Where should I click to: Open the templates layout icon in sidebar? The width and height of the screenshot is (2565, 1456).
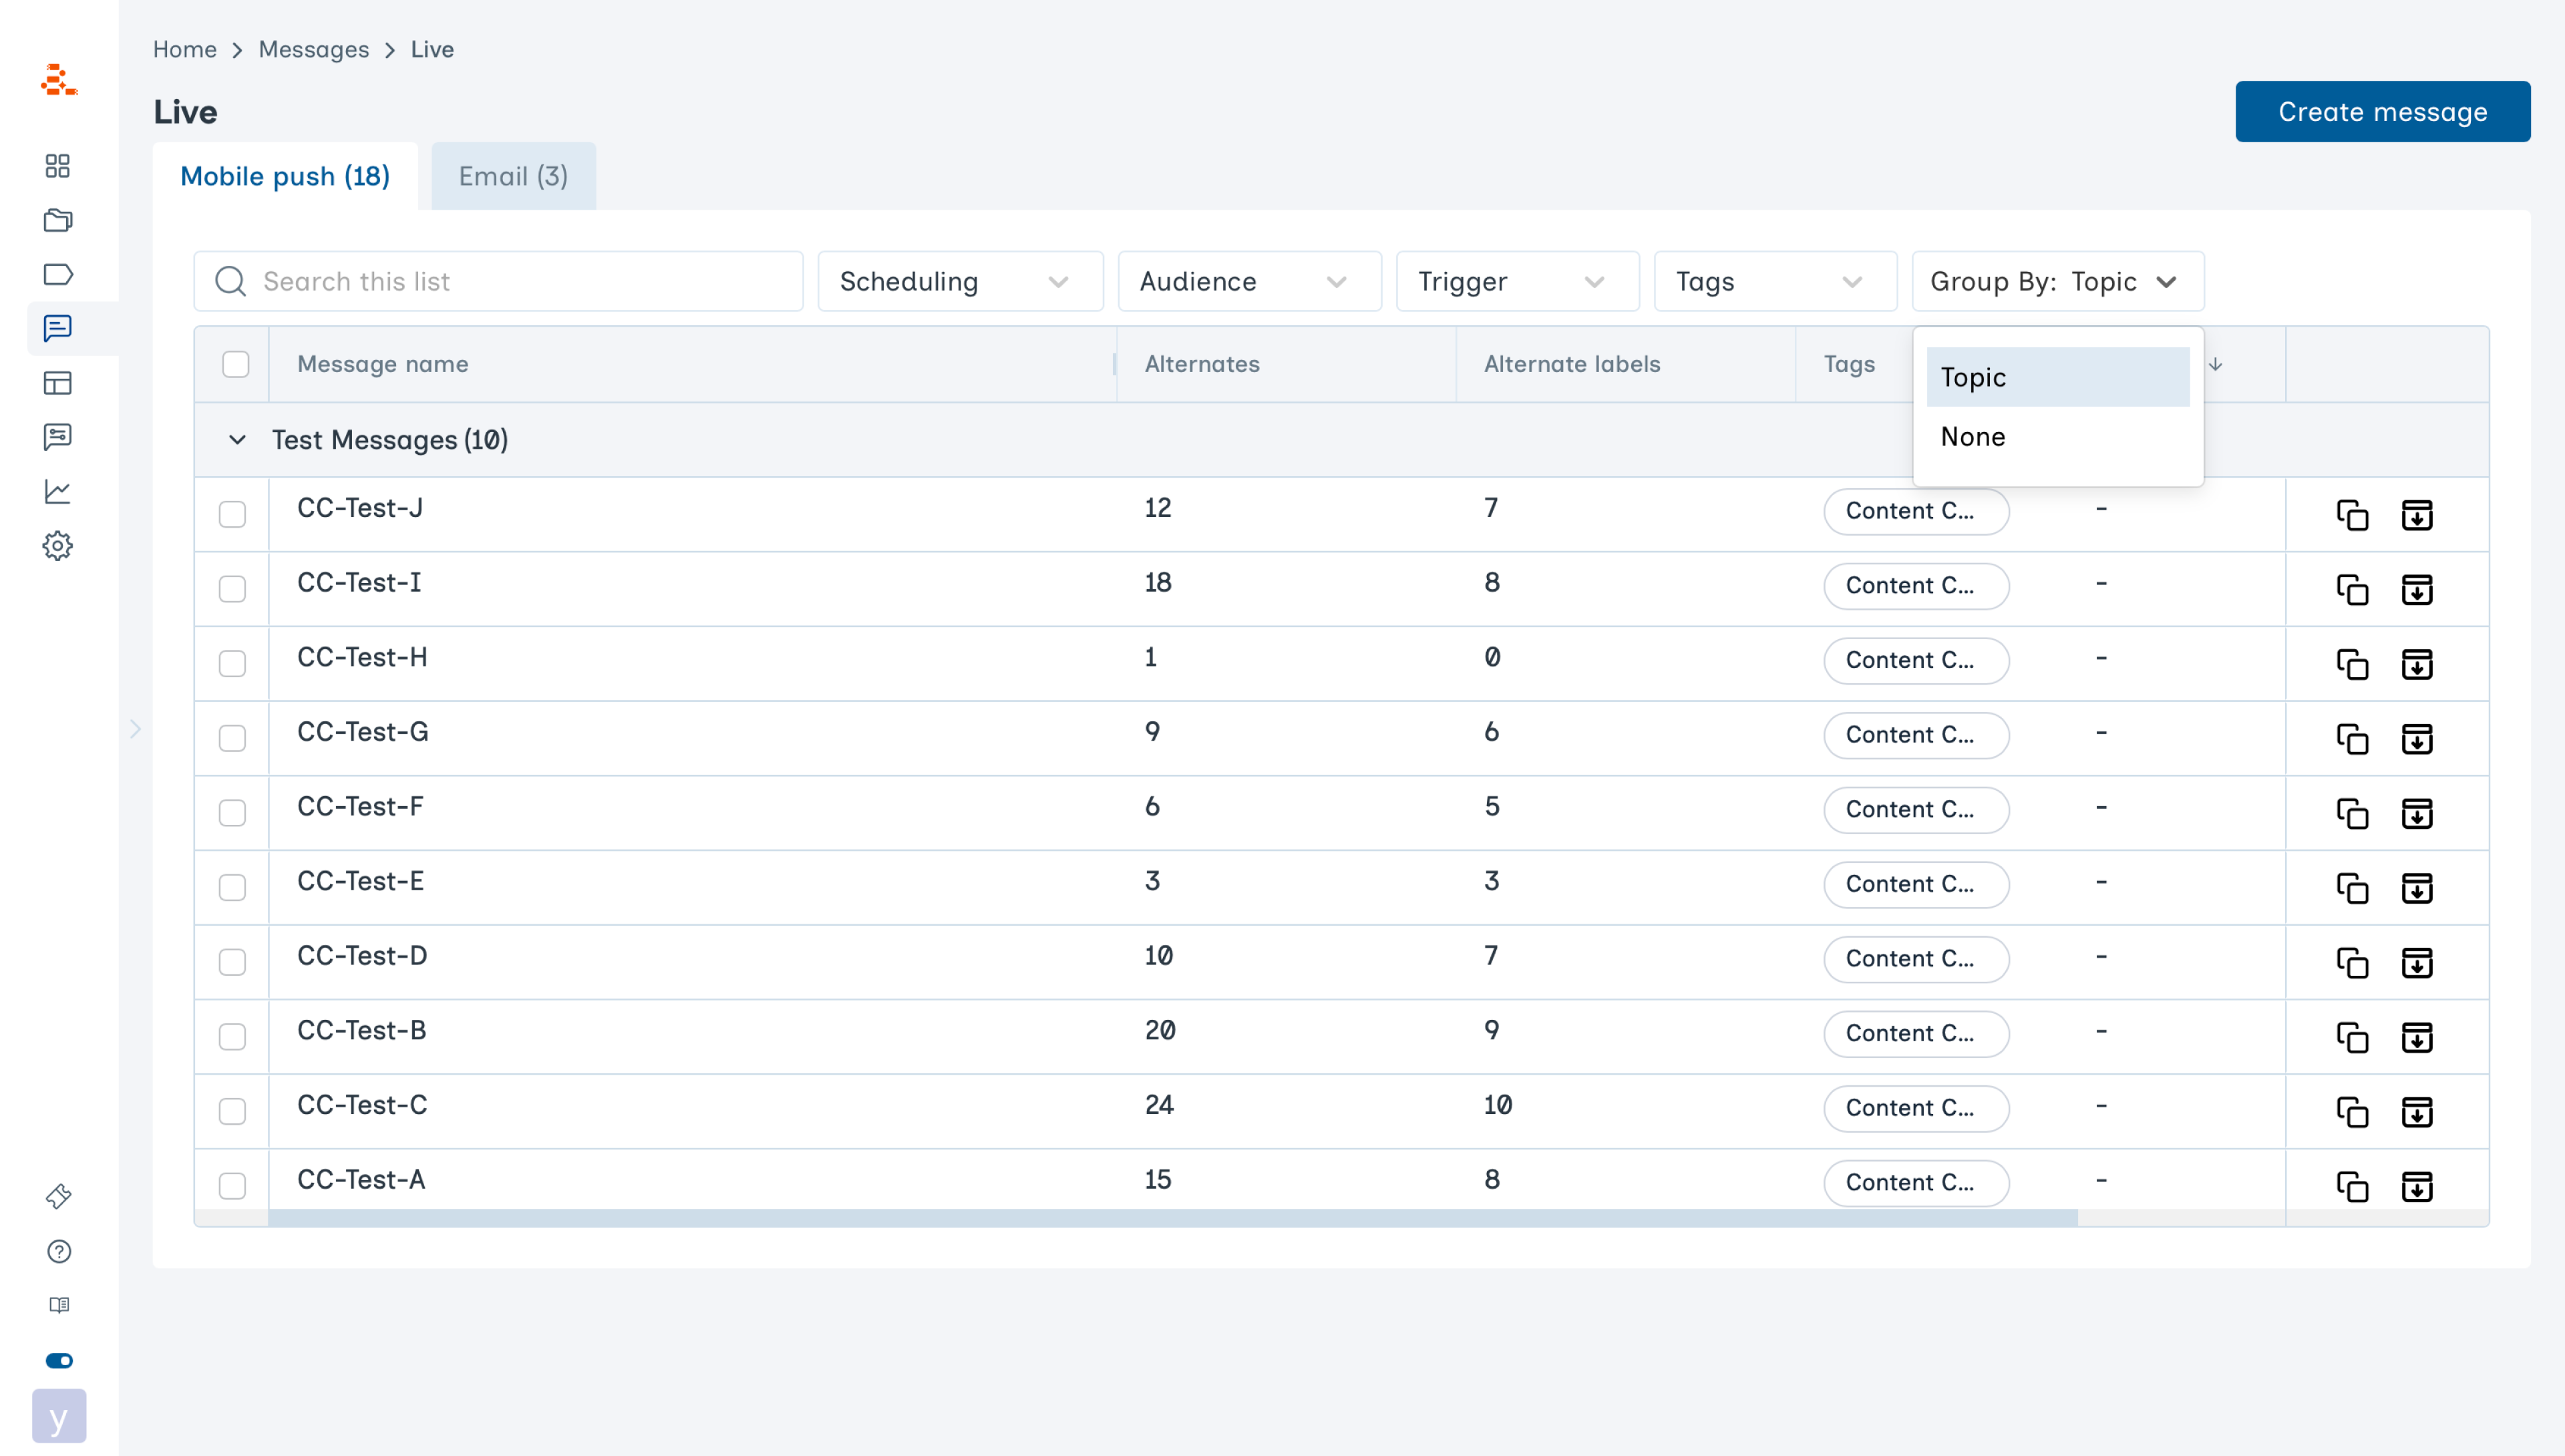tap(58, 383)
